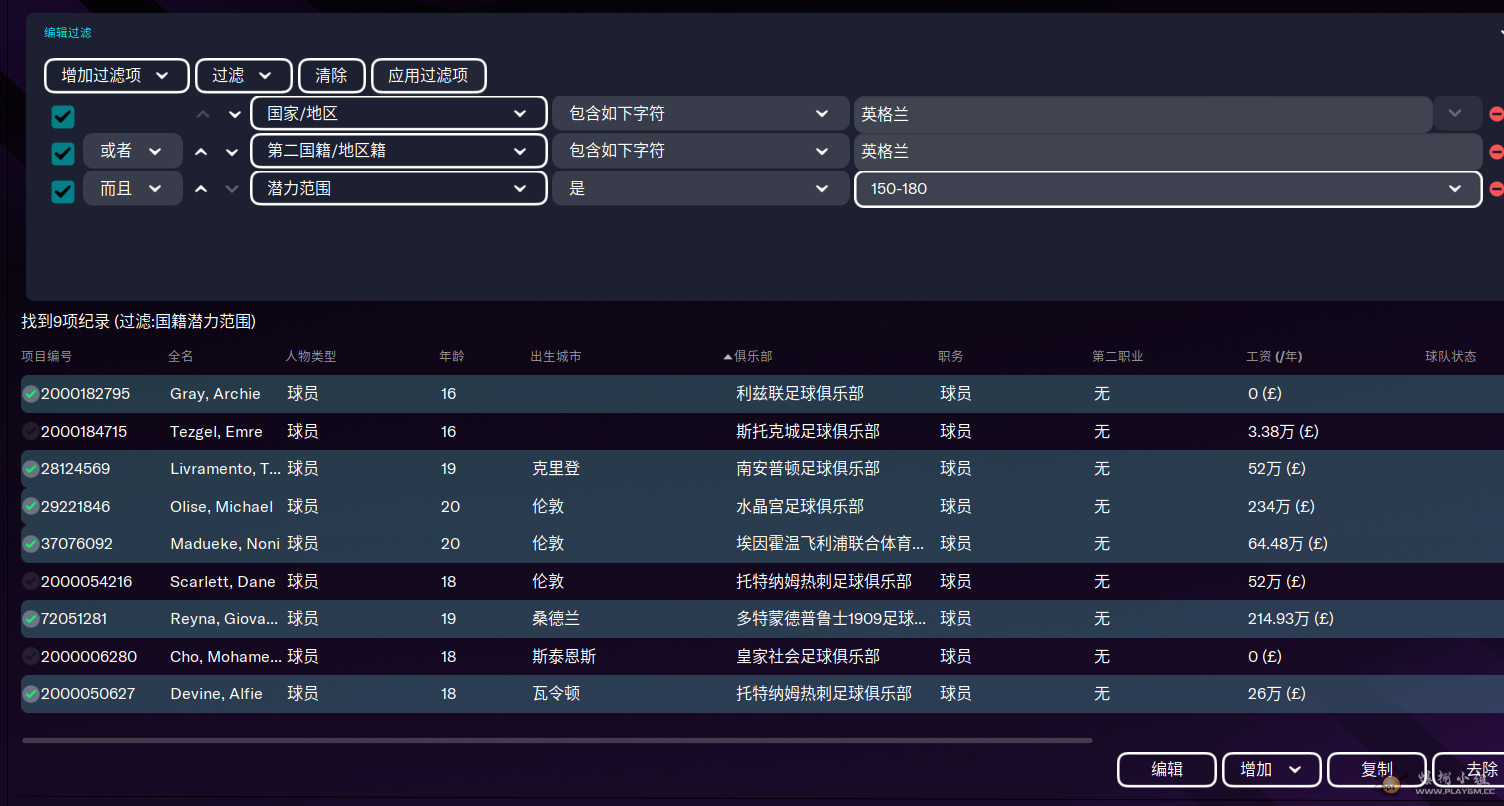The image size is (1504, 806).
Task: Click the horizontal scrollbar under the table
Action: point(557,741)
